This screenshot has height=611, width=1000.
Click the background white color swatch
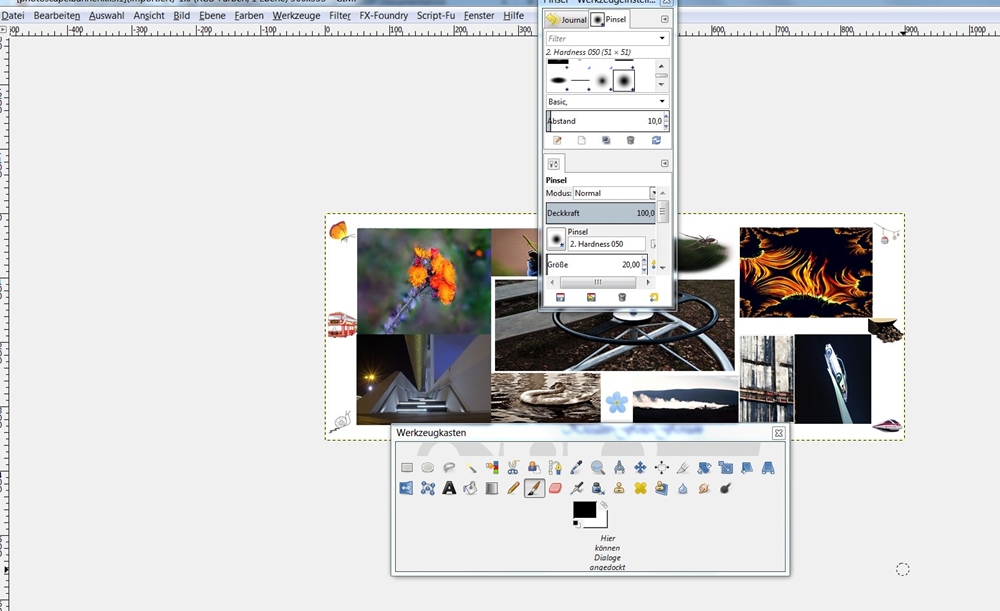pos(601,522)
